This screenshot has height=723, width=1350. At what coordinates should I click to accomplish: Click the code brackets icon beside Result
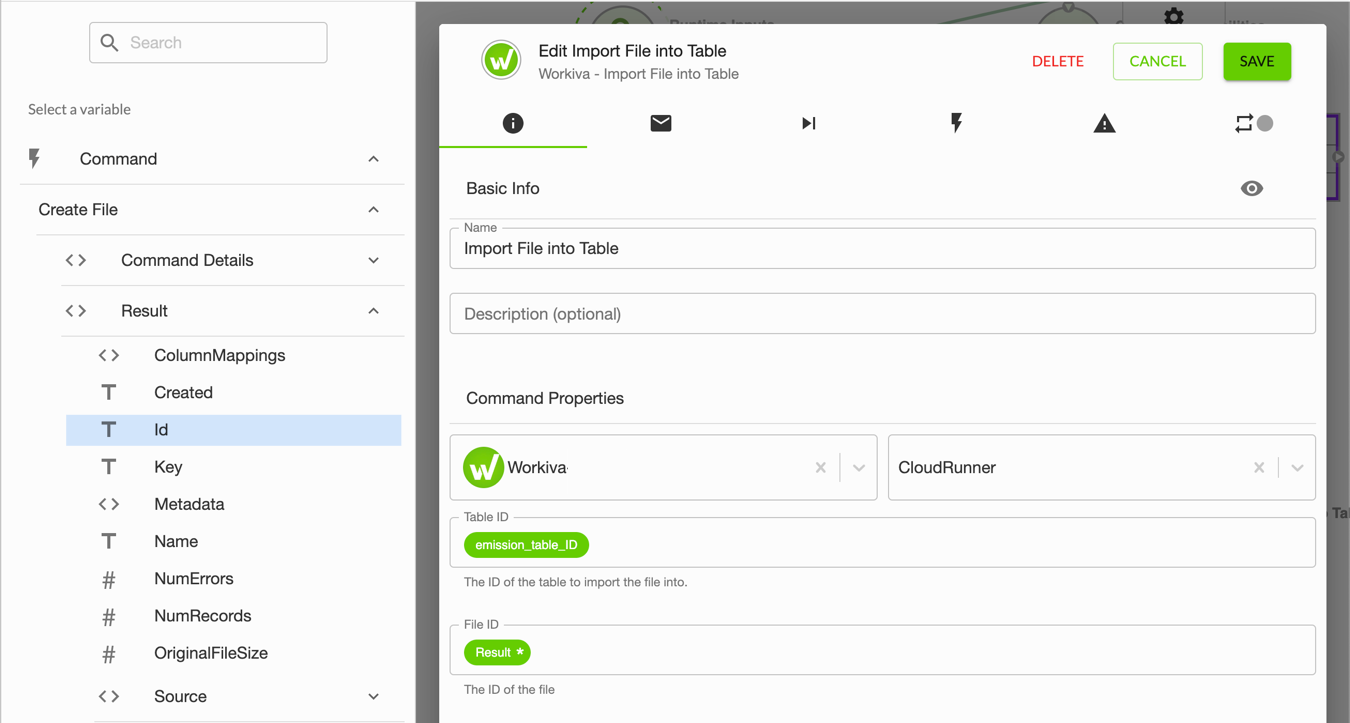coord(76,311)
